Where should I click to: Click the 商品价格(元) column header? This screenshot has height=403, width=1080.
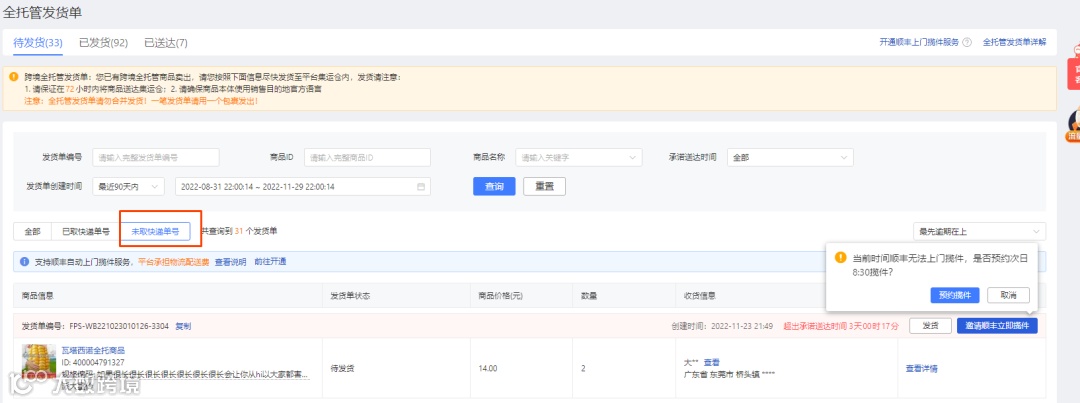coord(501,296)
